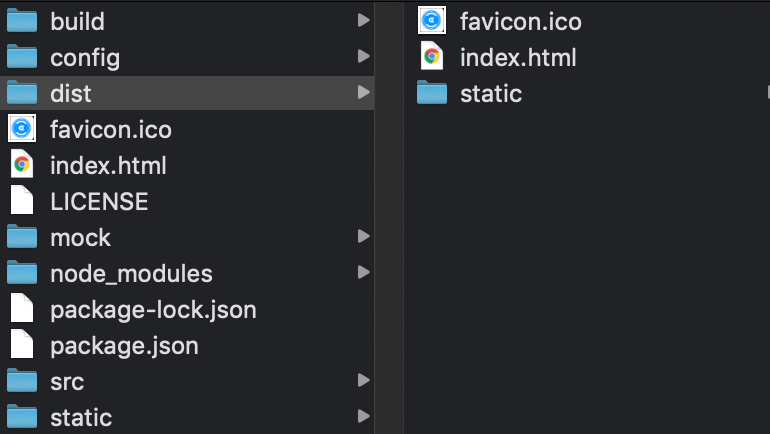Viewport: 770px width, 434px height.
Task: Click the build folder icon
Action: [22, 21]
